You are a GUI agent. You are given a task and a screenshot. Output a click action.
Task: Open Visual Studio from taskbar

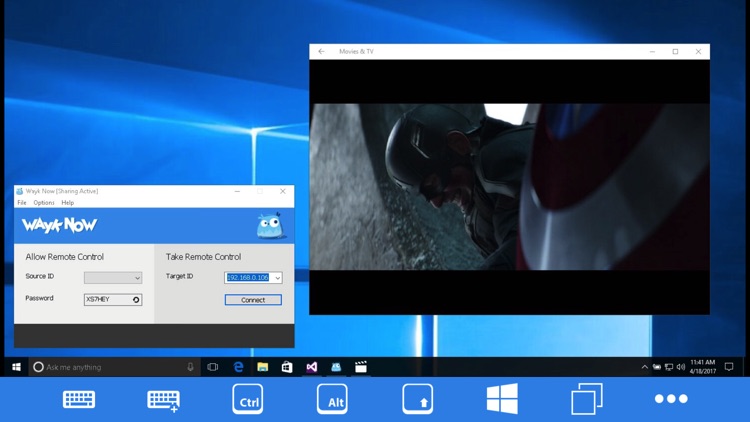(311, 367)
